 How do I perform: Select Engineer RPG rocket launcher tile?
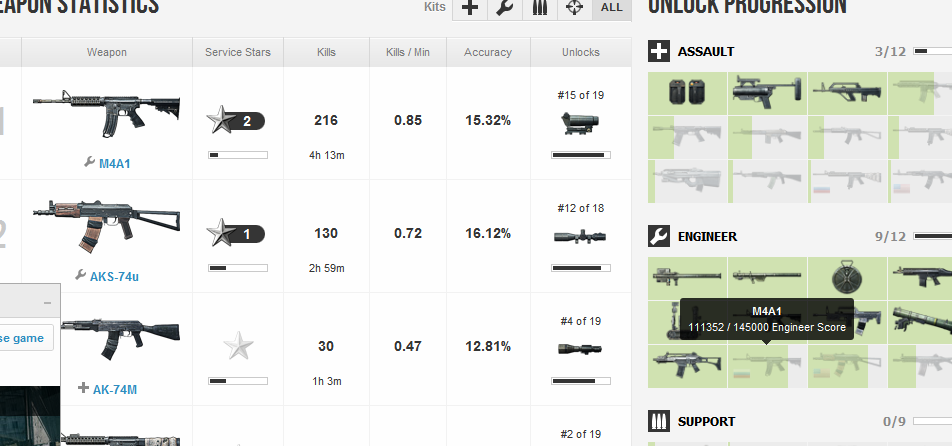tap(767, 278)
